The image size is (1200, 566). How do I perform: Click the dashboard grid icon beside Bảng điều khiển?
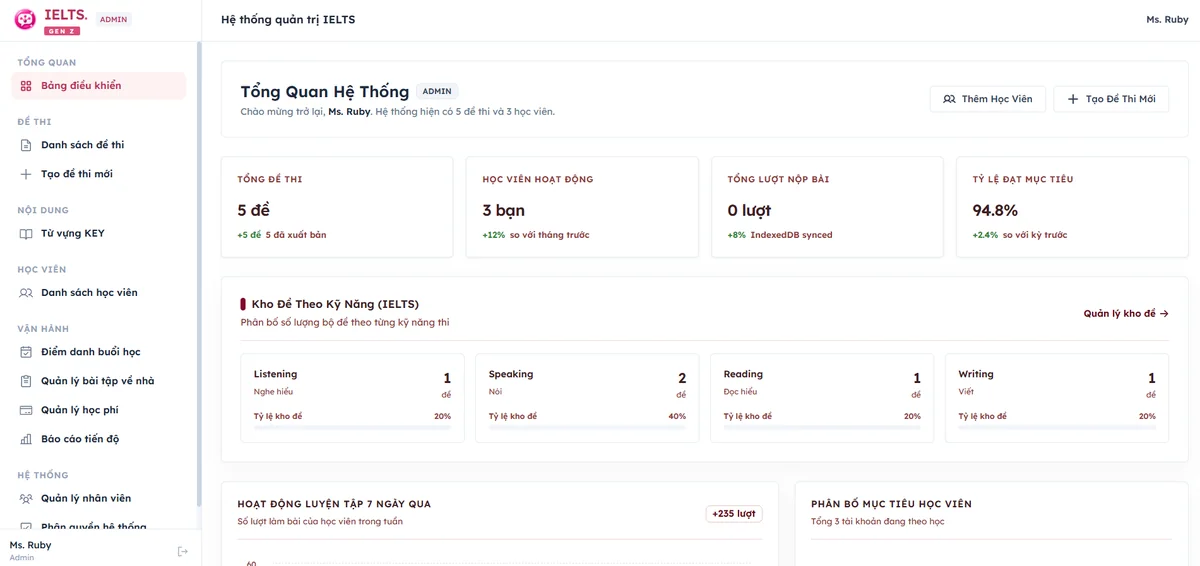(x=26, y=86)
